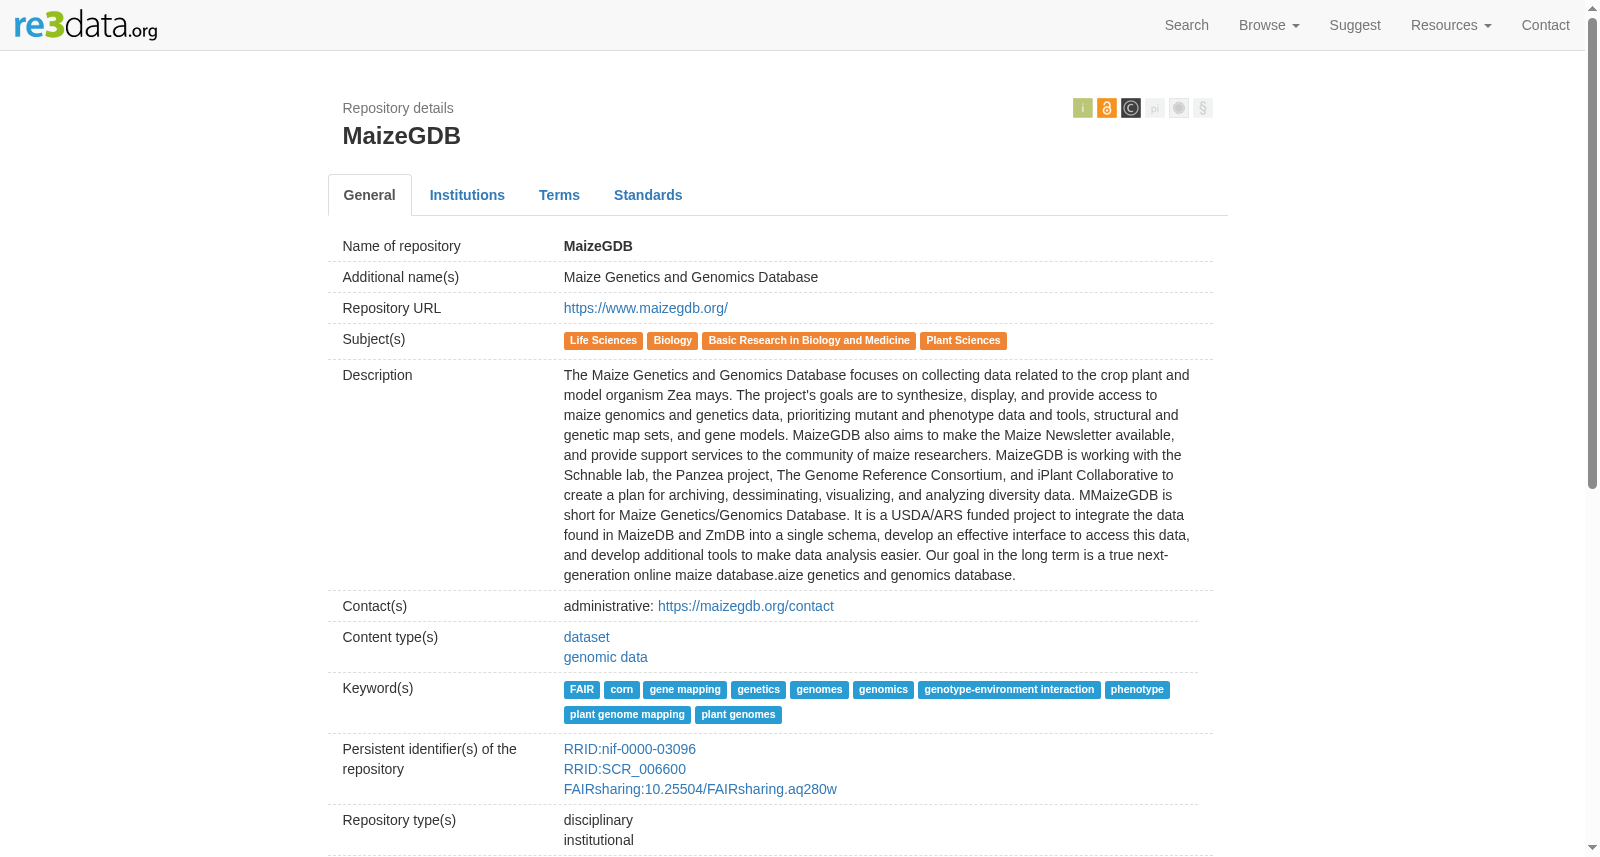
Task: Click the vertical page scrollbar thumb
Action: pos(1592,253)
